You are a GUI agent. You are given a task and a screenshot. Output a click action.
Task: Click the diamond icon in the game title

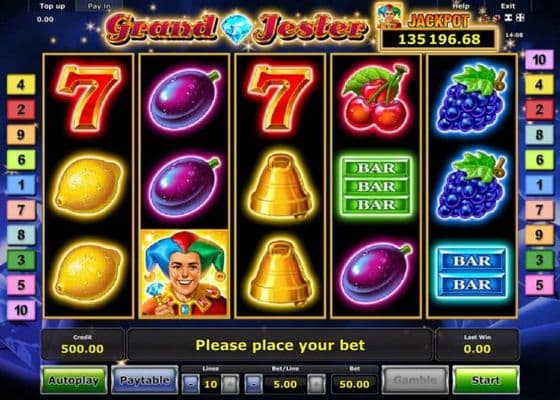click(237, 29)
